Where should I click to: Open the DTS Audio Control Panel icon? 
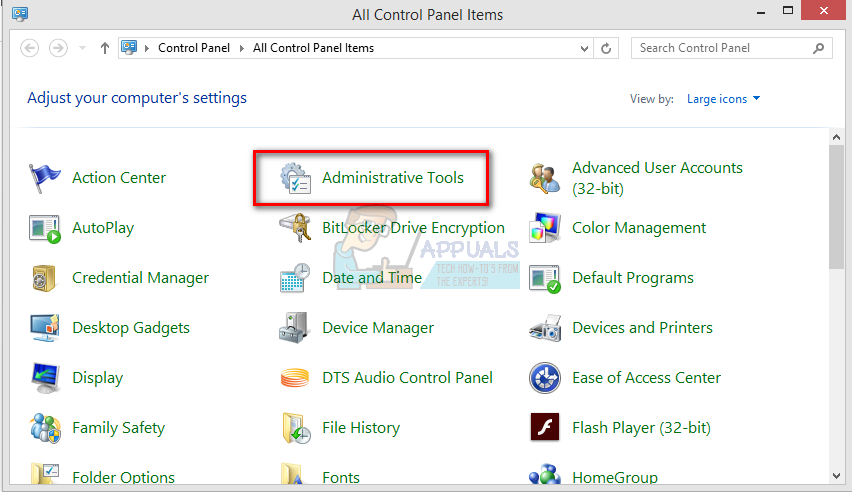(x=295, y=377)
